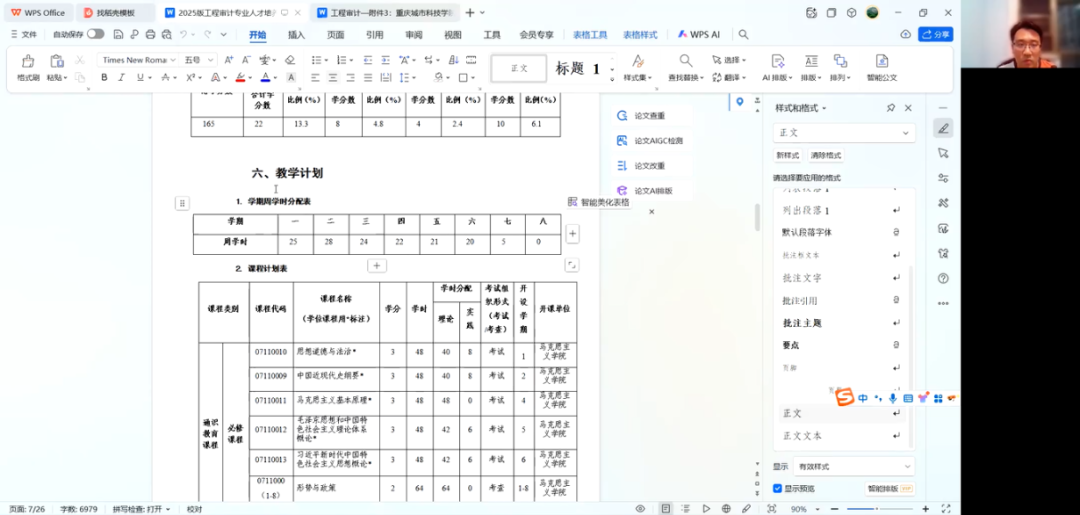
Task: Click the blue 分享 share button
Action: [936, 34]
